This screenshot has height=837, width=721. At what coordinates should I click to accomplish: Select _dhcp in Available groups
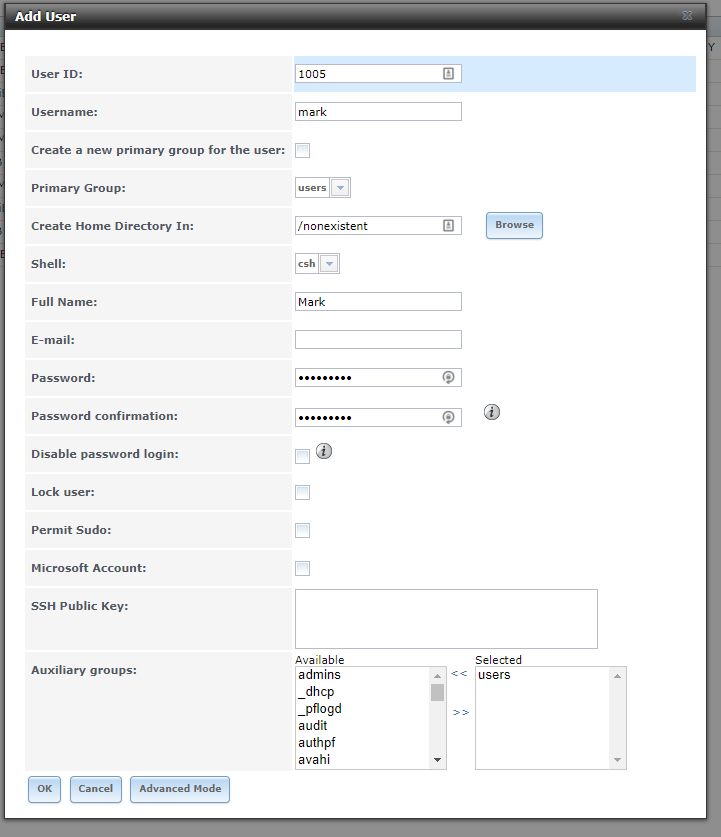(363, 692)
